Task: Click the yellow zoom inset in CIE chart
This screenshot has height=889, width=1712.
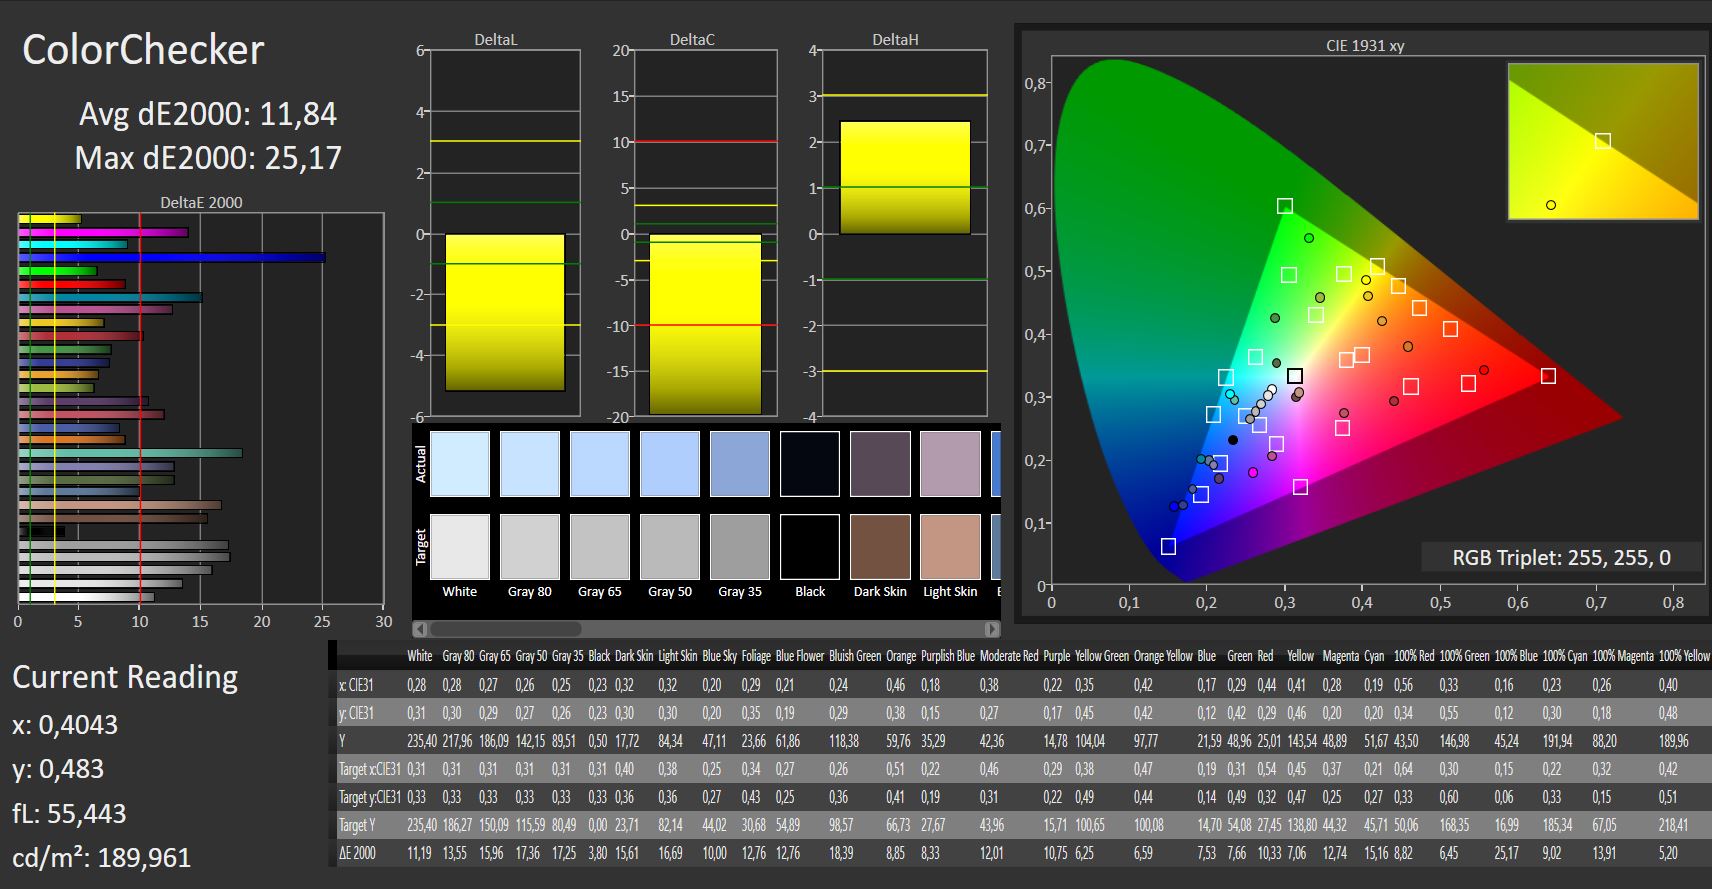Action: (1602, 141)
